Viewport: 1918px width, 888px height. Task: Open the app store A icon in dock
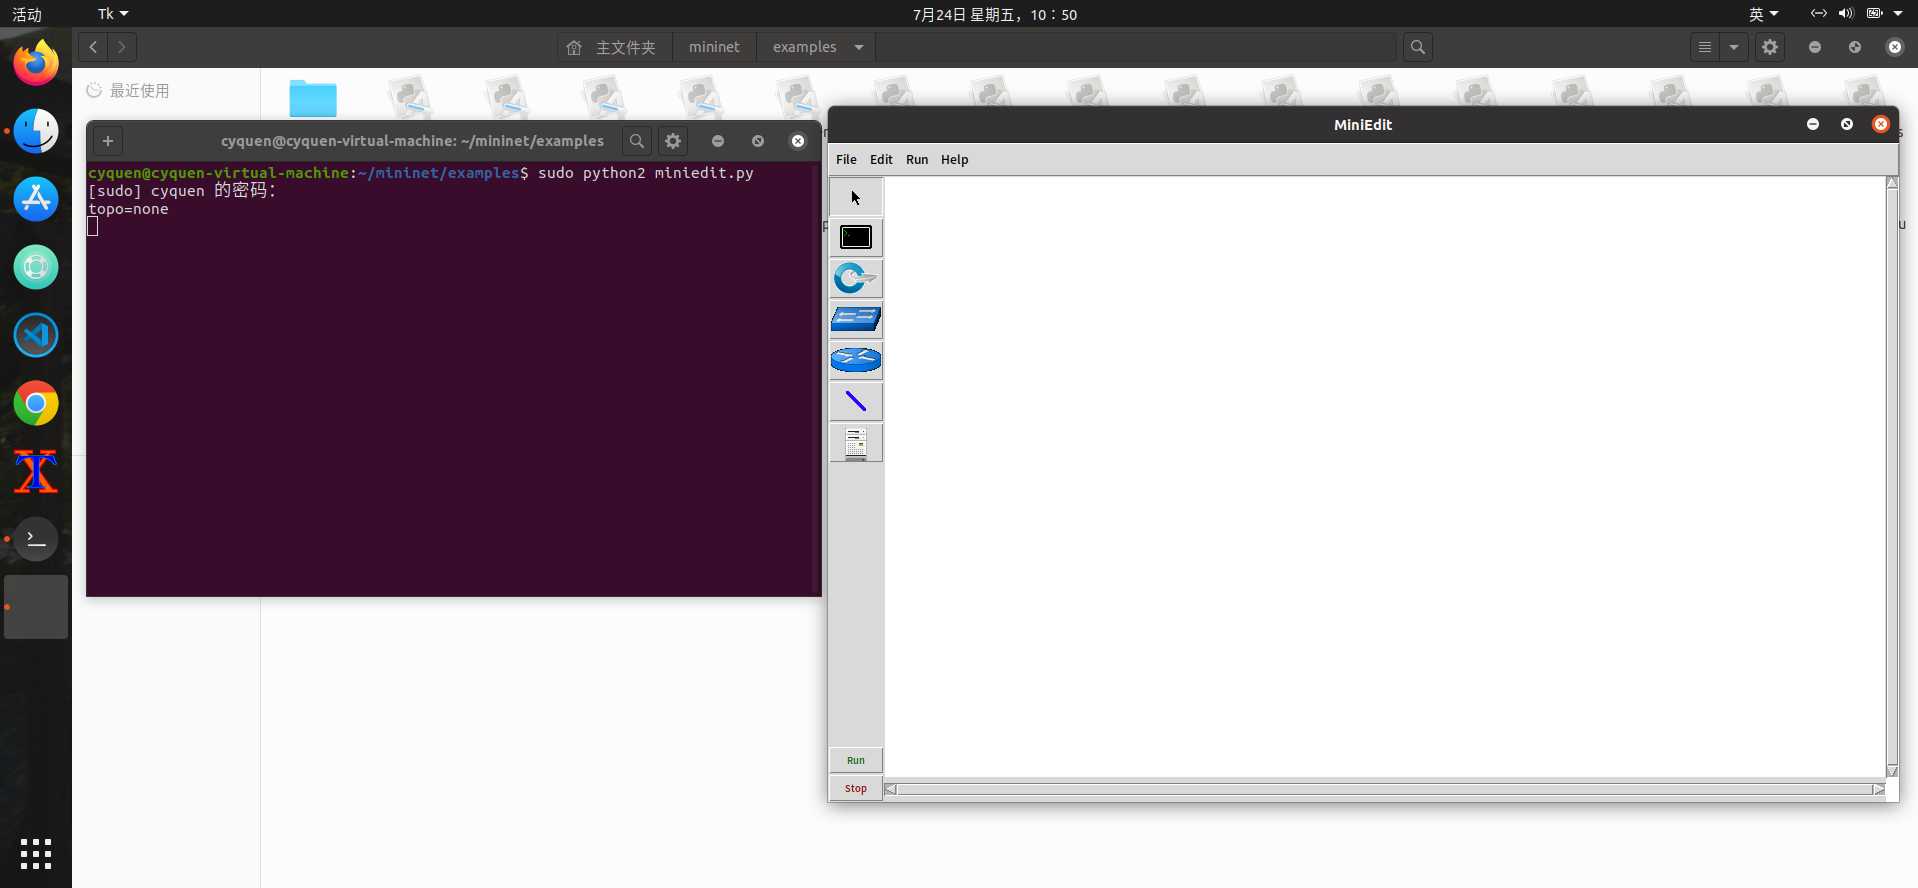pos(36,199)
